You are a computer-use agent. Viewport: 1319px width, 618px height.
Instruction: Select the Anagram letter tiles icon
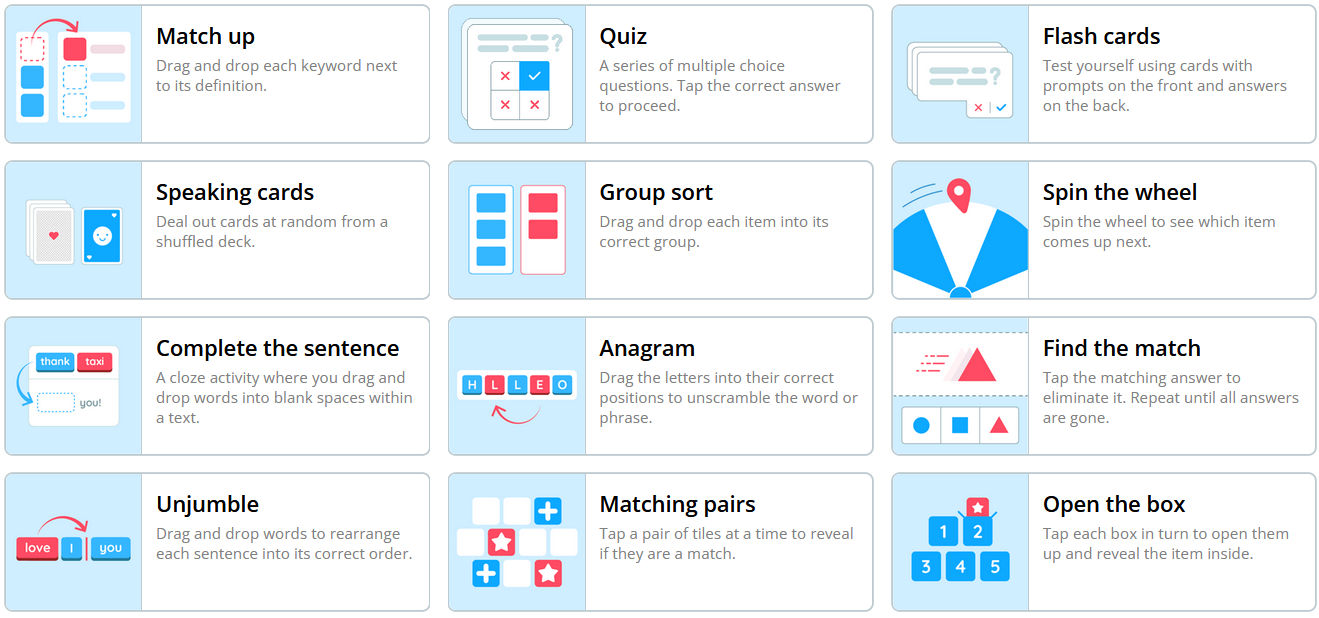pos(517,386)
